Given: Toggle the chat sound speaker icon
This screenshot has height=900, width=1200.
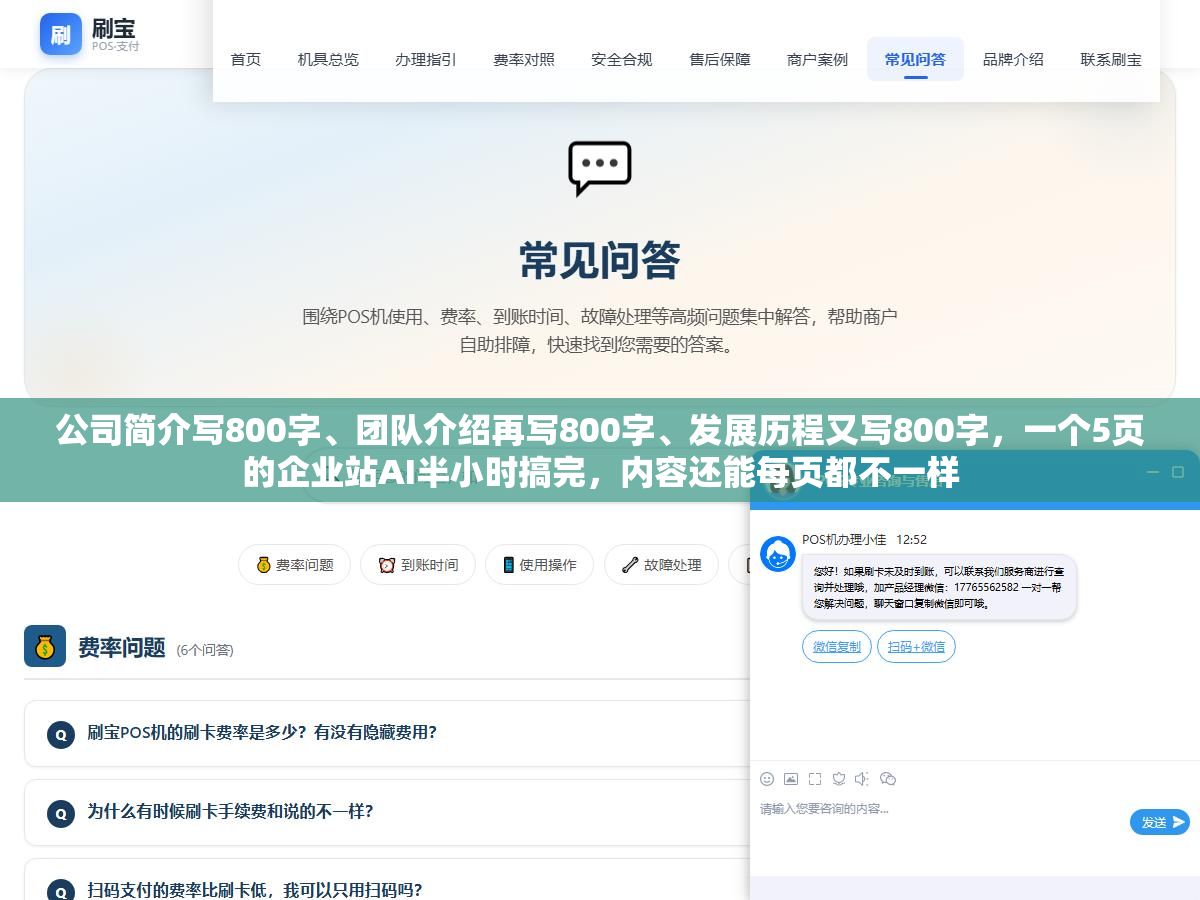Looking at the screenshot, I should (862, 779).
